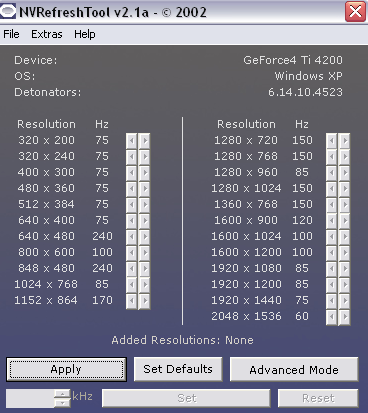Open the Extras menu
The height and width of the screenshot is (413, 368).
point(47,34)
